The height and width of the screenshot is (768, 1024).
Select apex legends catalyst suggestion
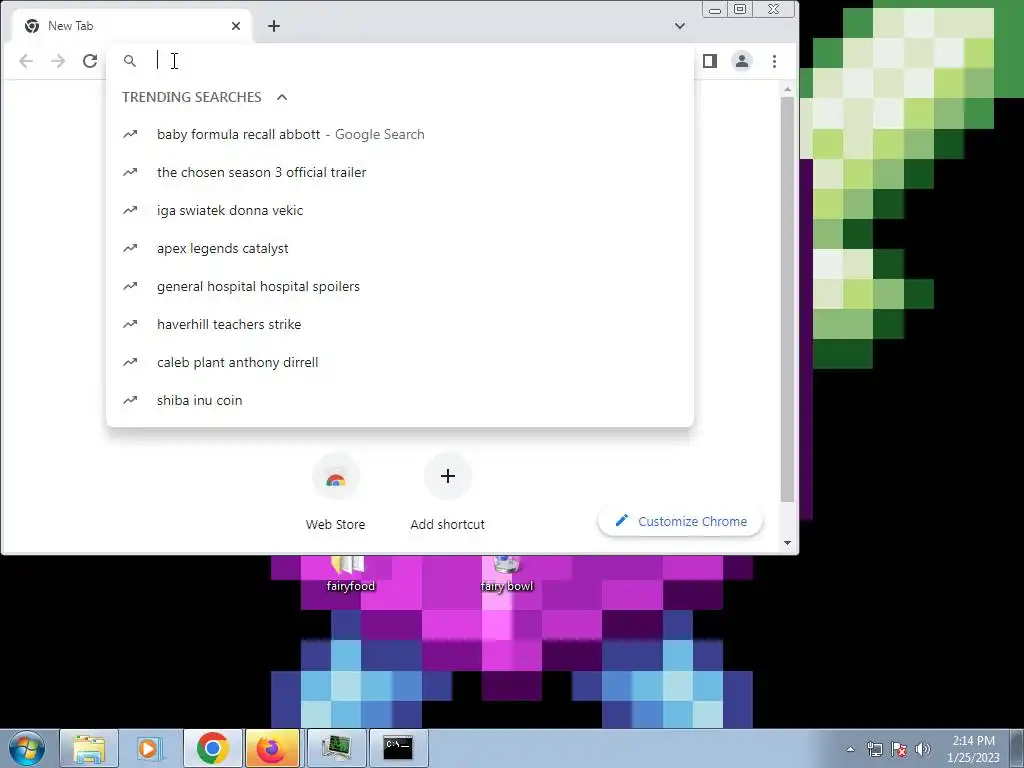coord(400,248)
